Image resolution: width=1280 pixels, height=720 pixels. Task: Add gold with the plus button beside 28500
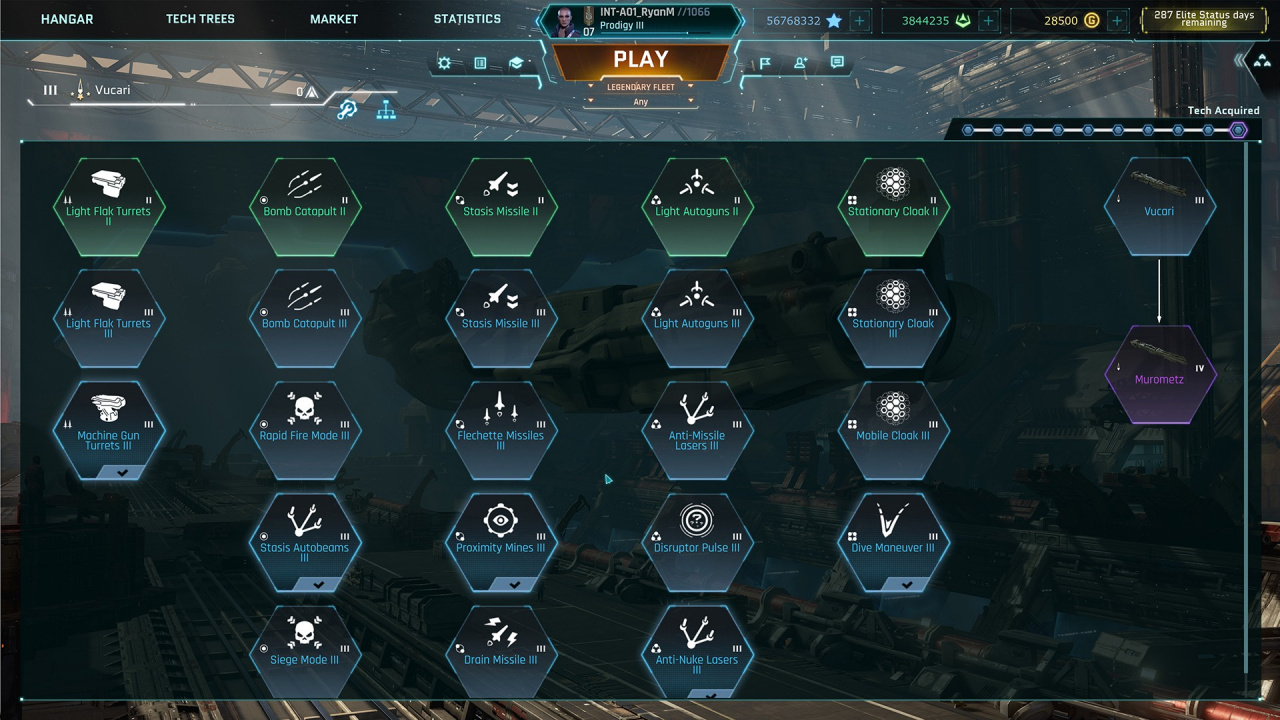click(x=1117, y=20)
